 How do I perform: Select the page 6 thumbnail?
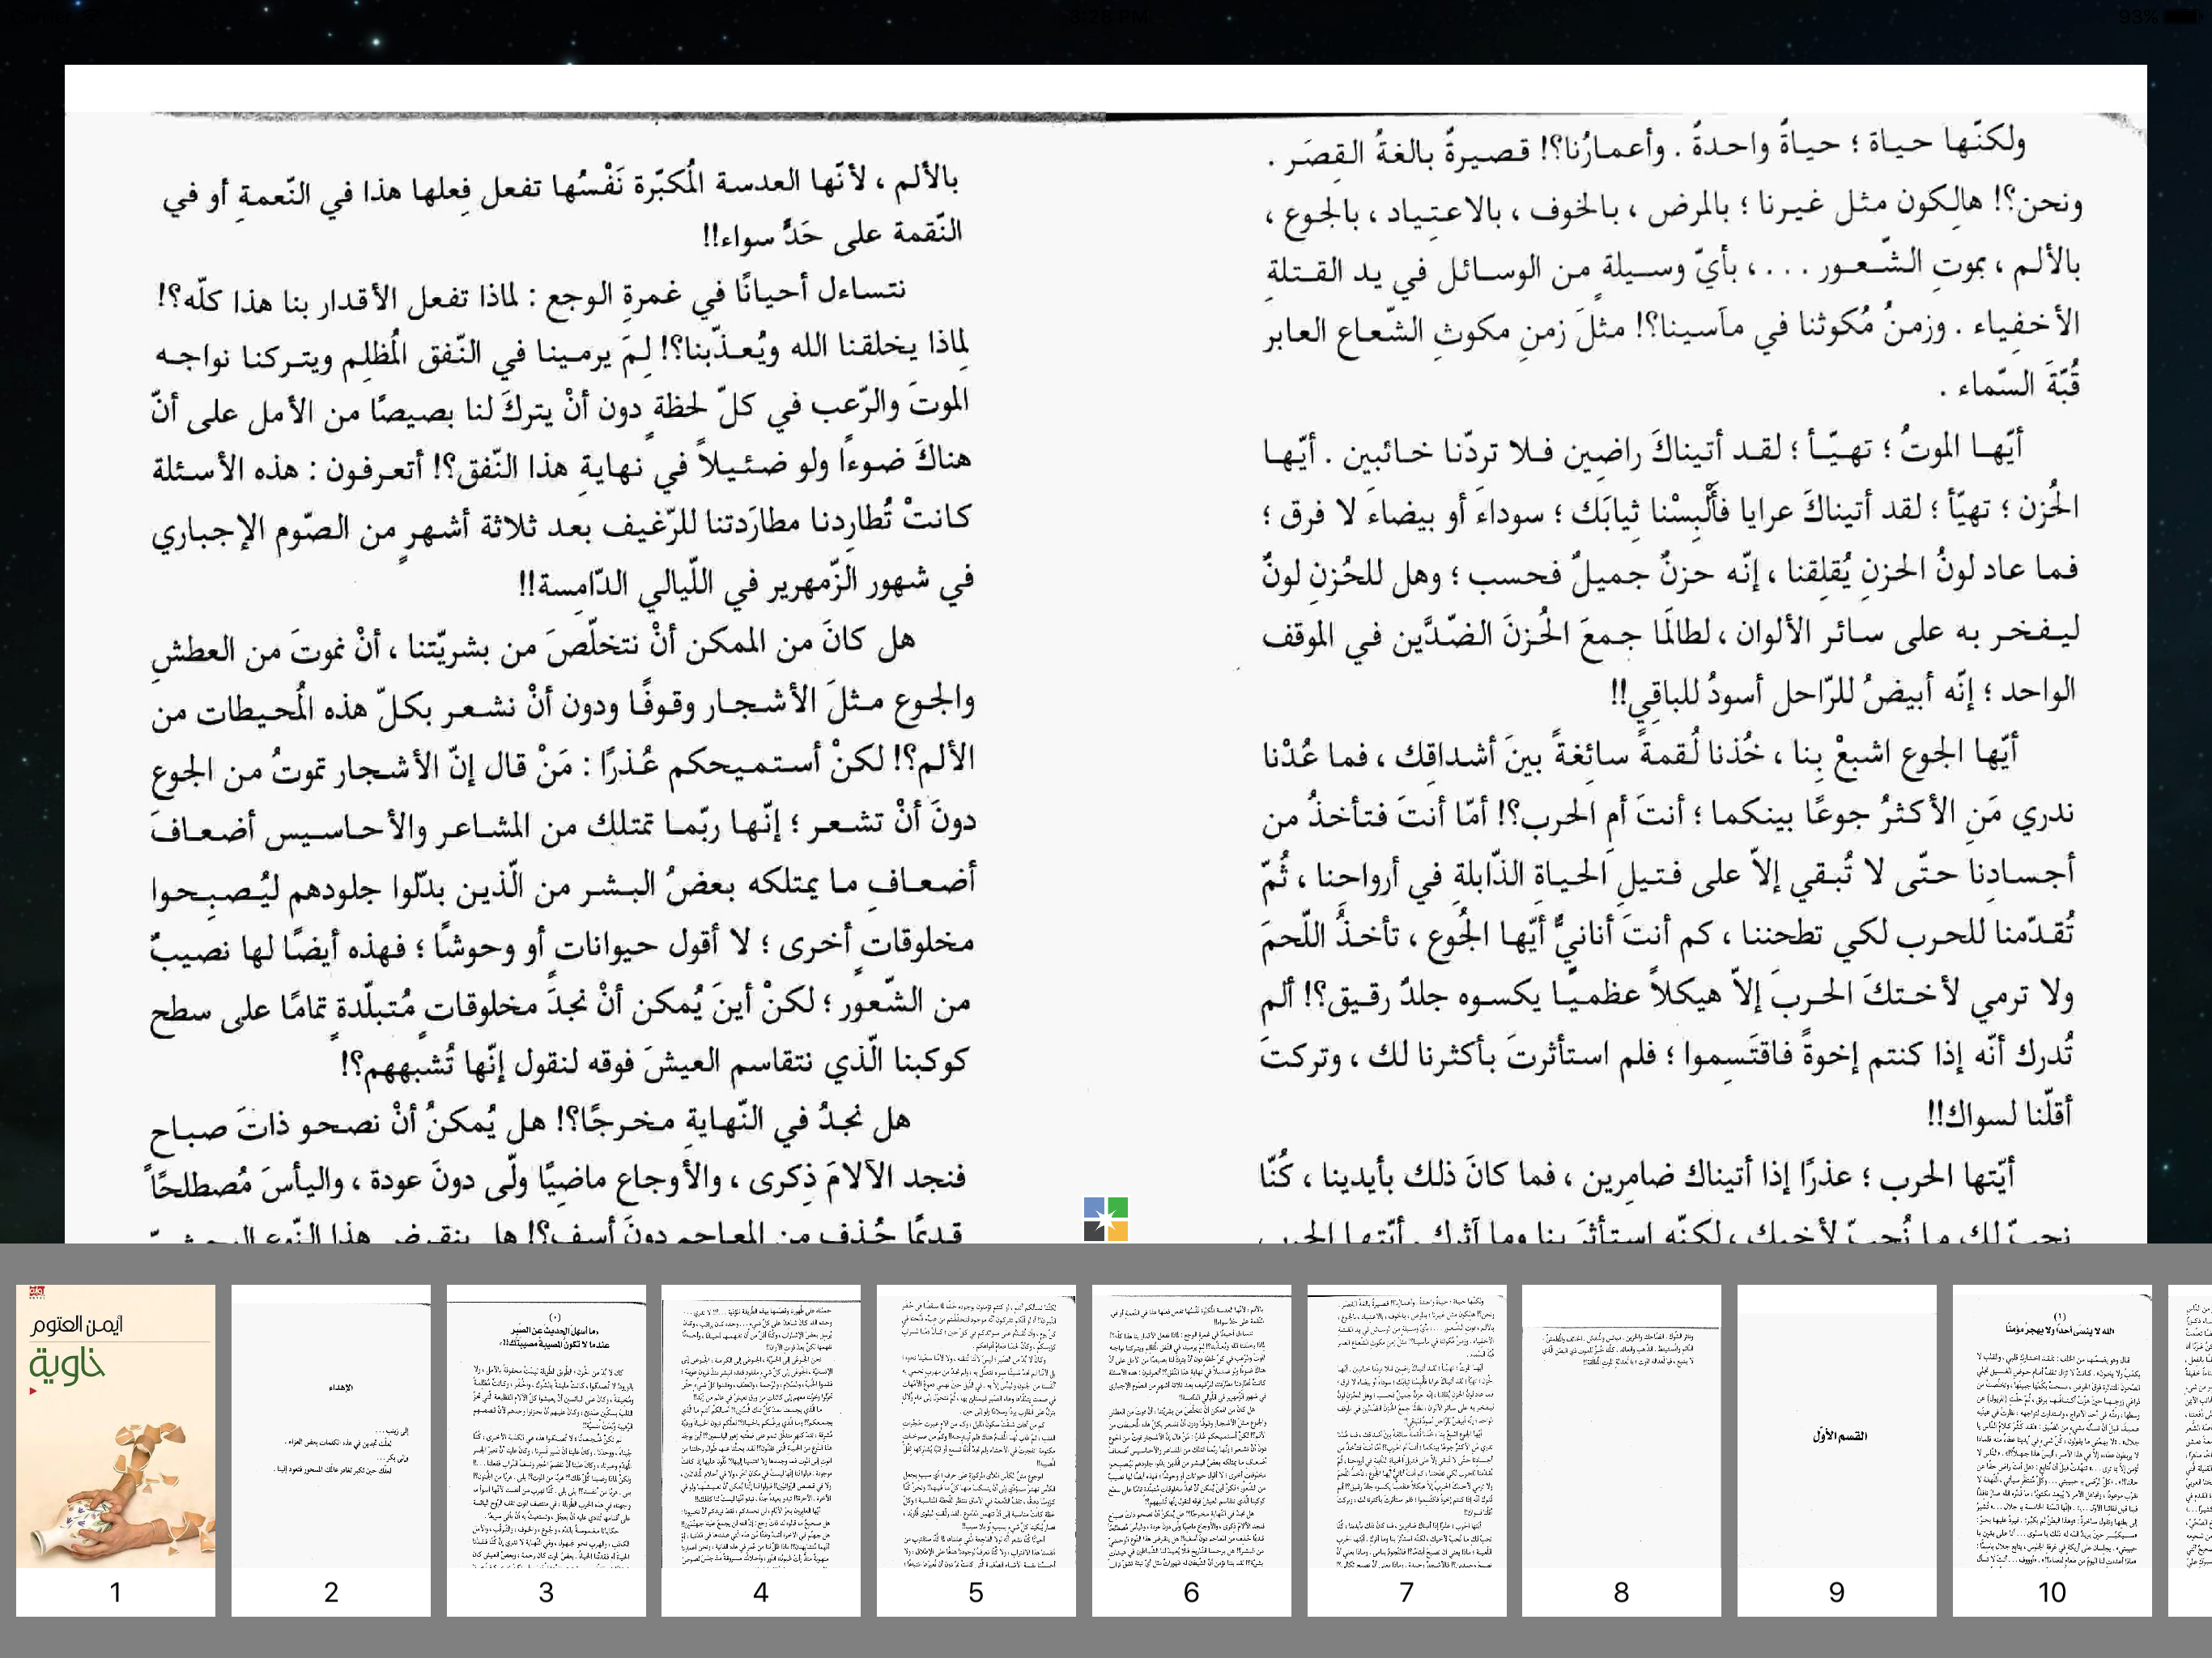click(x=1191, y=1449)
